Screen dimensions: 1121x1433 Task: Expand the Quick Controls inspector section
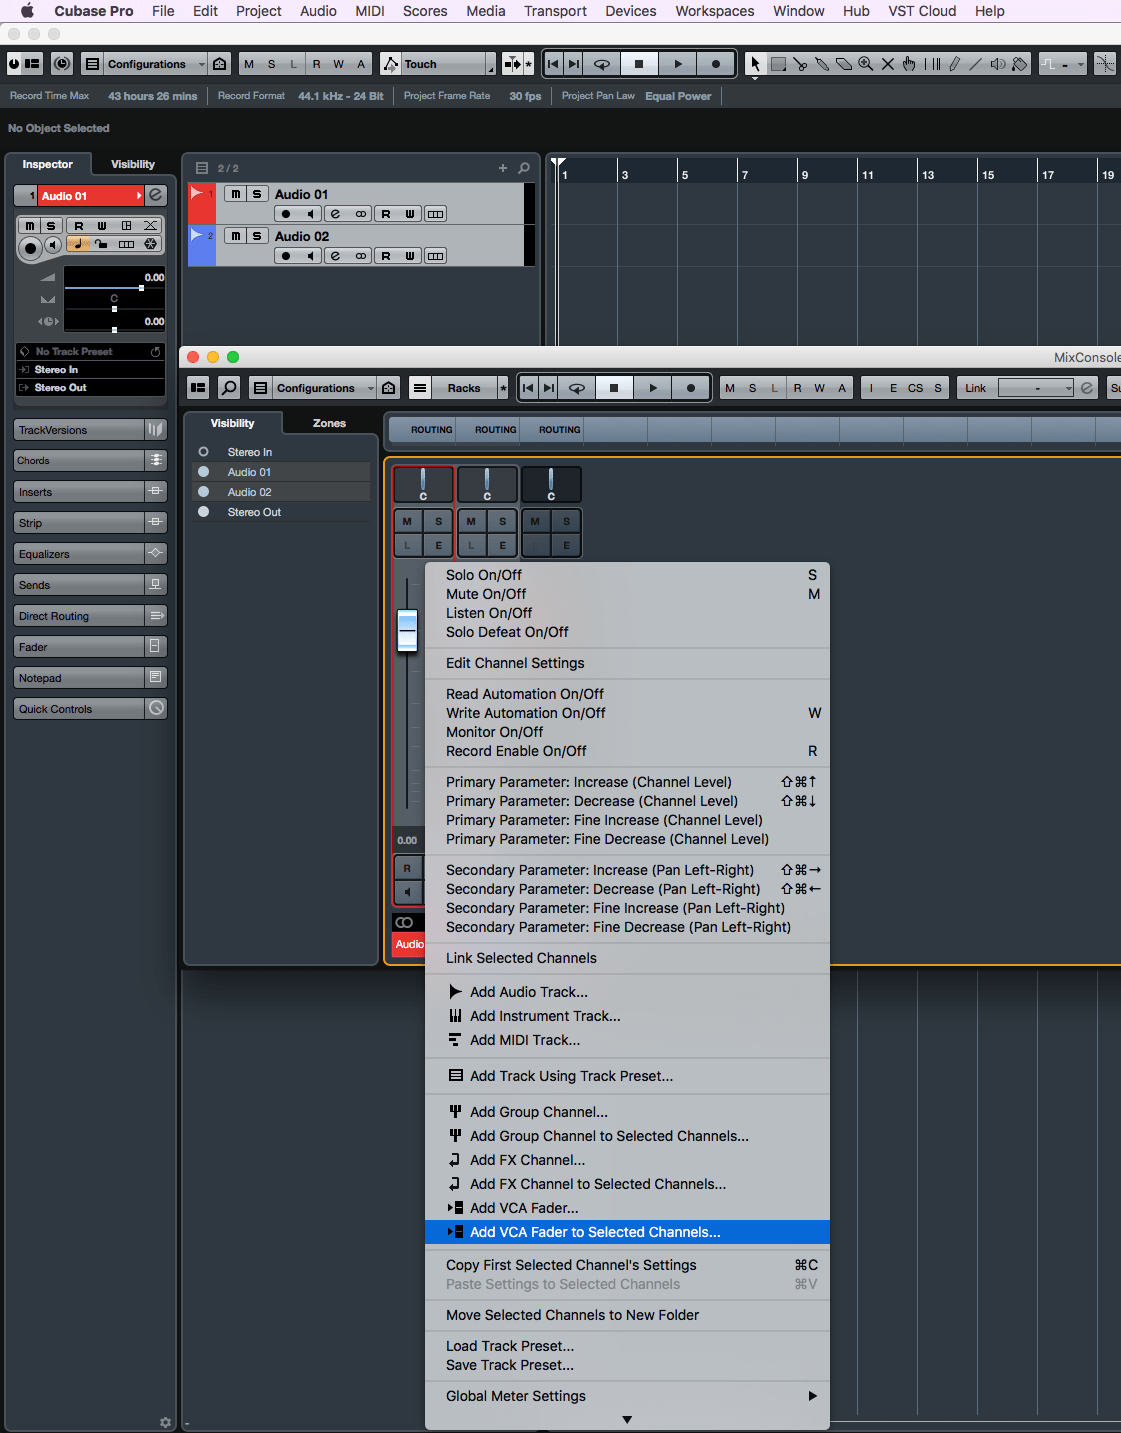coord(89,709)
